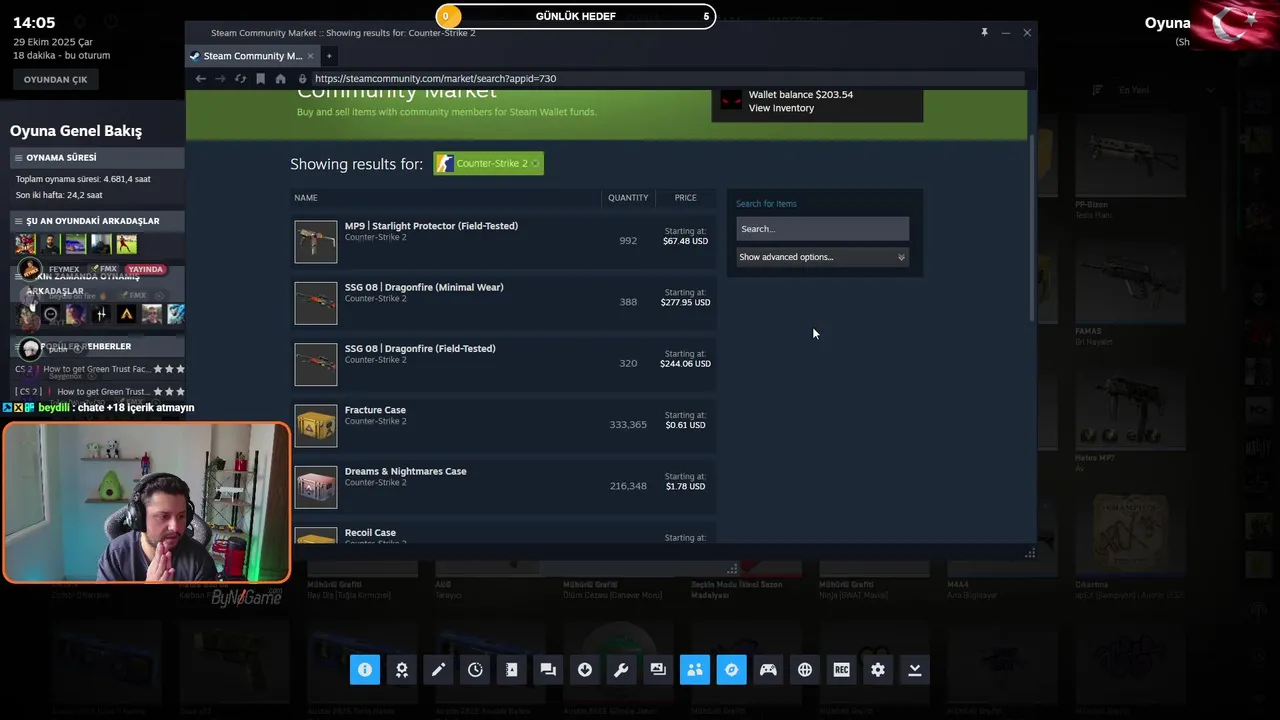
Task: Open the first Green Trust Factor guide
Action: click(x=99, y=369)
